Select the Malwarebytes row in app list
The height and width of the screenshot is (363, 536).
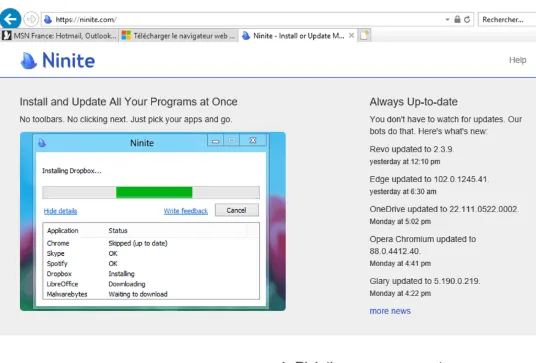151,294
